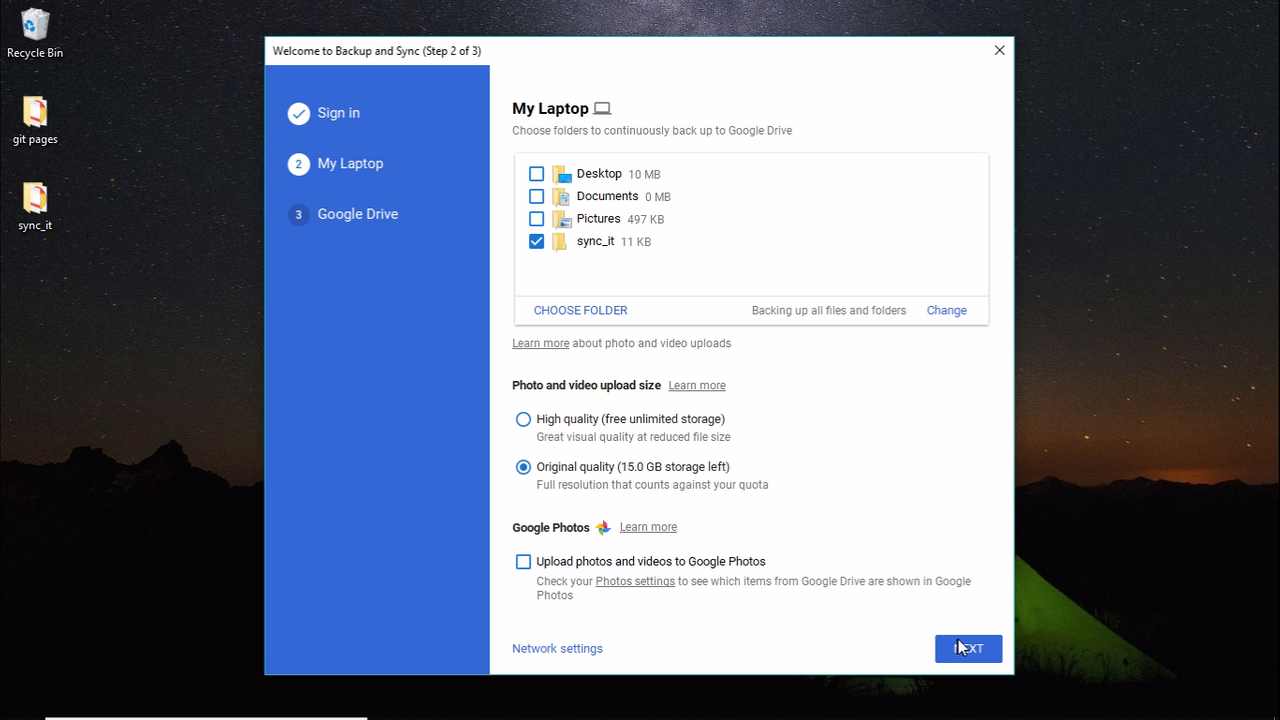Uncheck the sync_it folder checkbox
This screenshot has width=1280, height=720.
click(537, 242)
